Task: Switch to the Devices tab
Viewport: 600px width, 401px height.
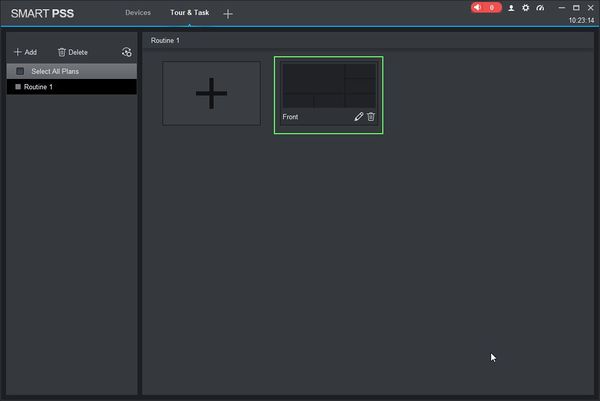Action: 138,13
